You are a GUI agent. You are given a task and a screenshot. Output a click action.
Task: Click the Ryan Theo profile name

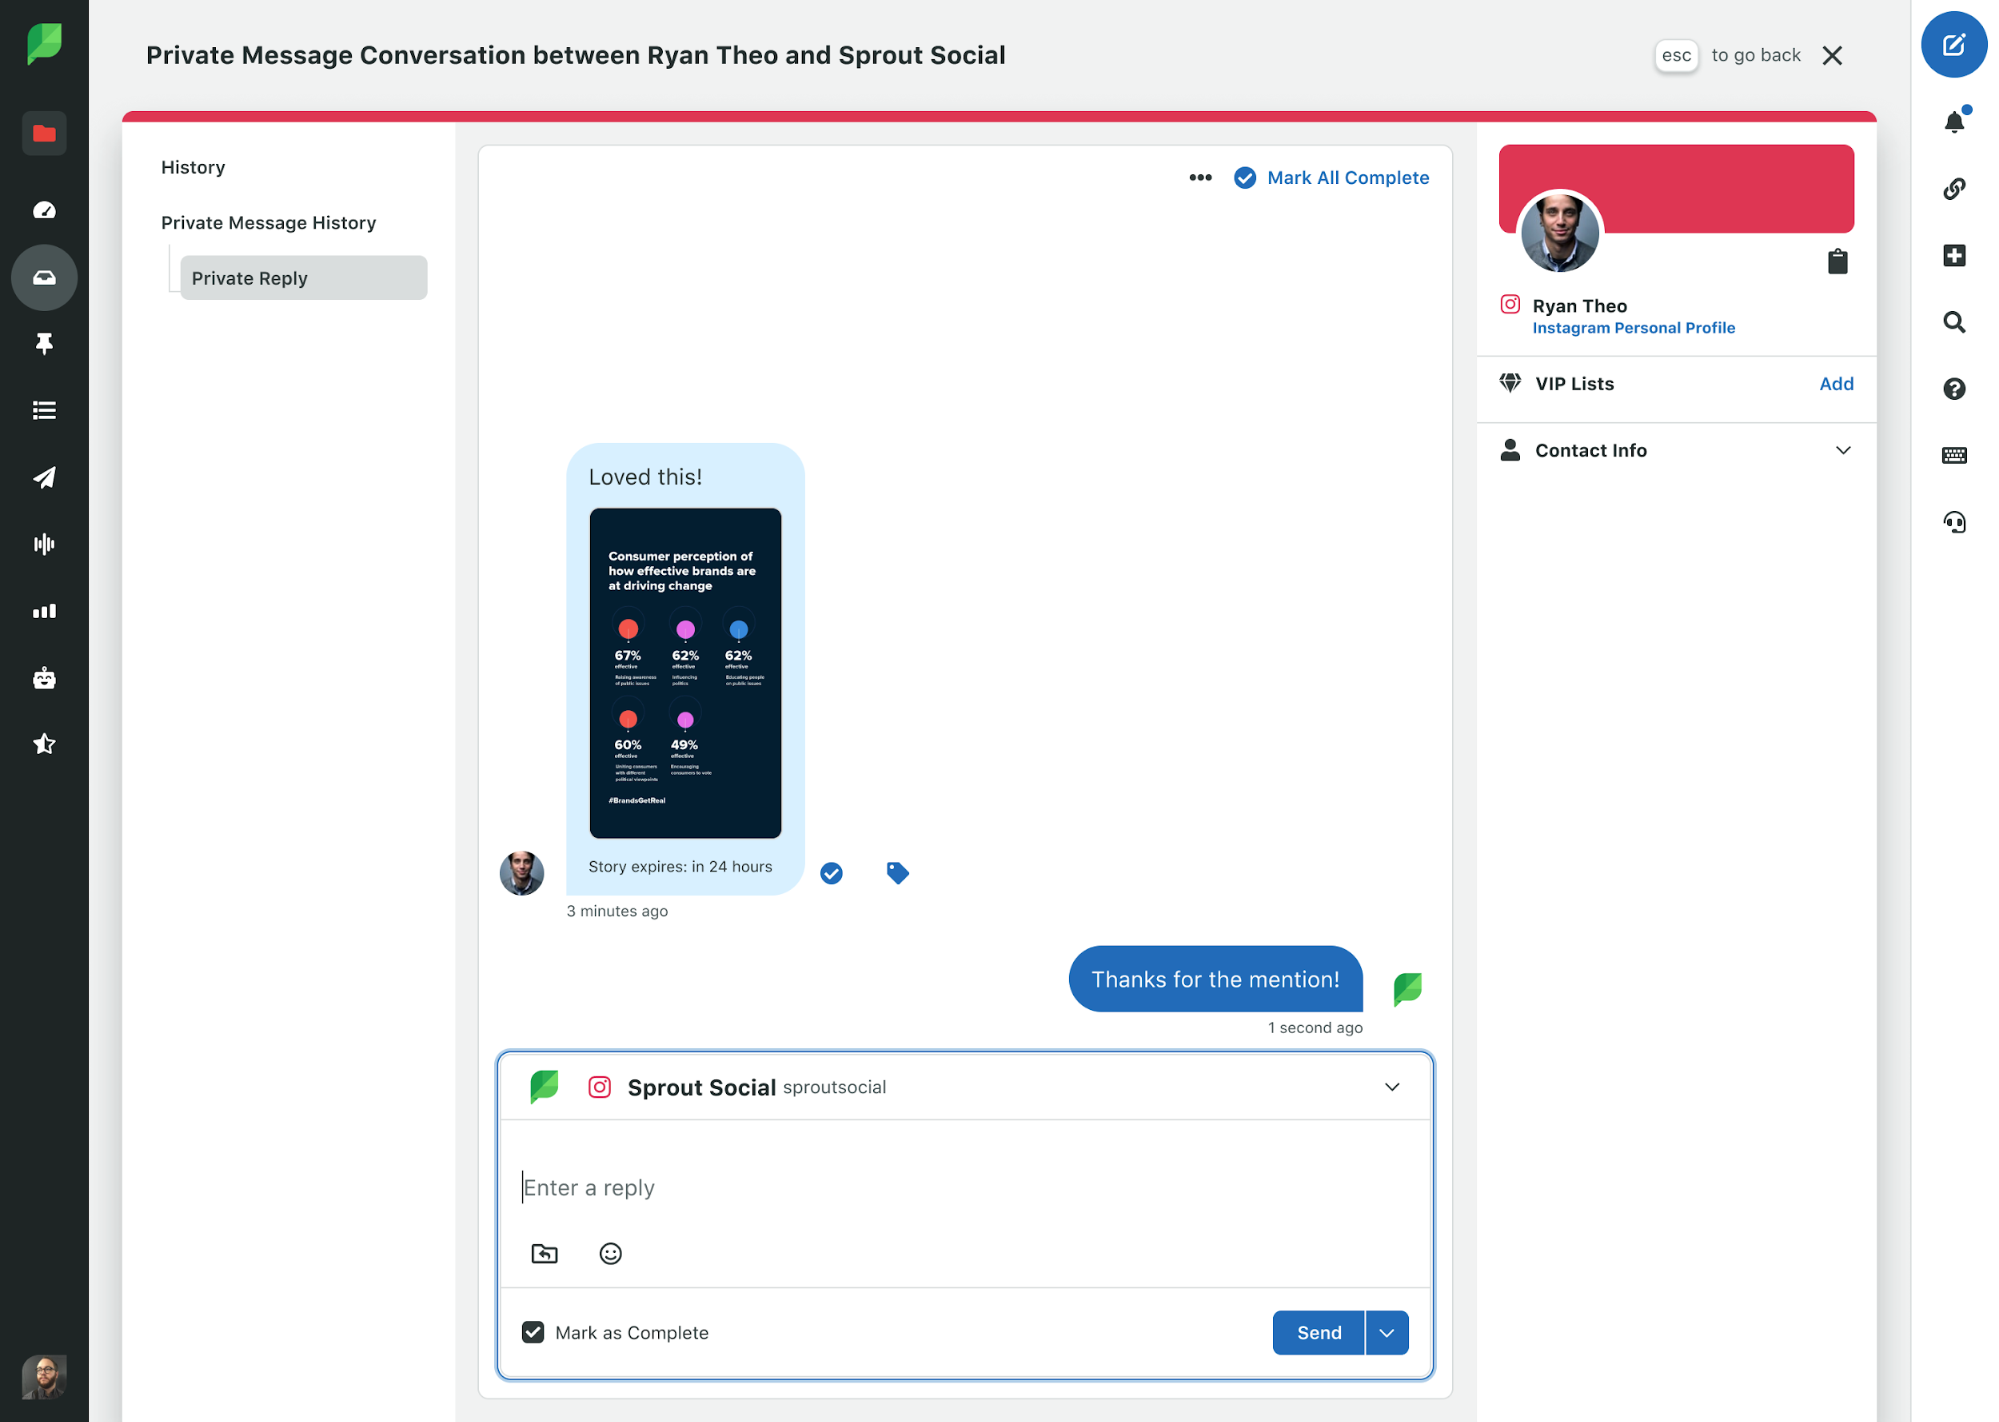1579,306
